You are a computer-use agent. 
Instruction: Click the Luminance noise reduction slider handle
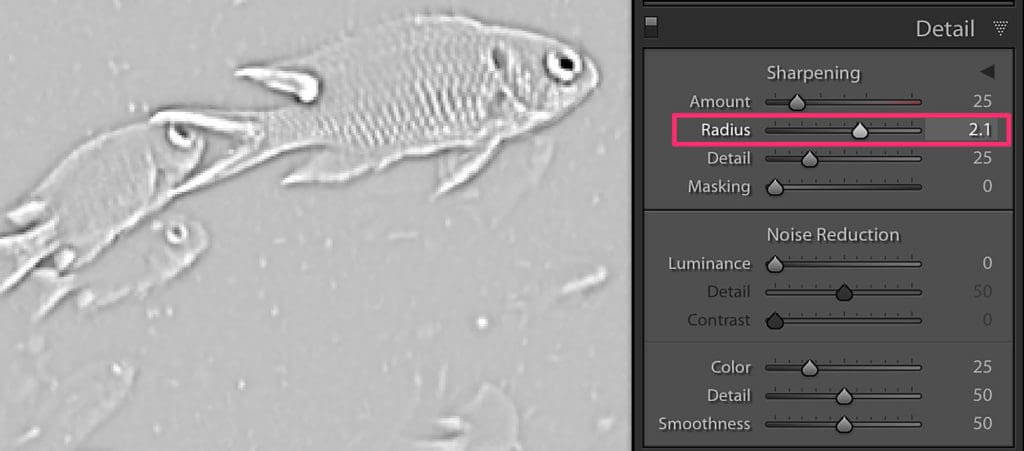[775, 264]
